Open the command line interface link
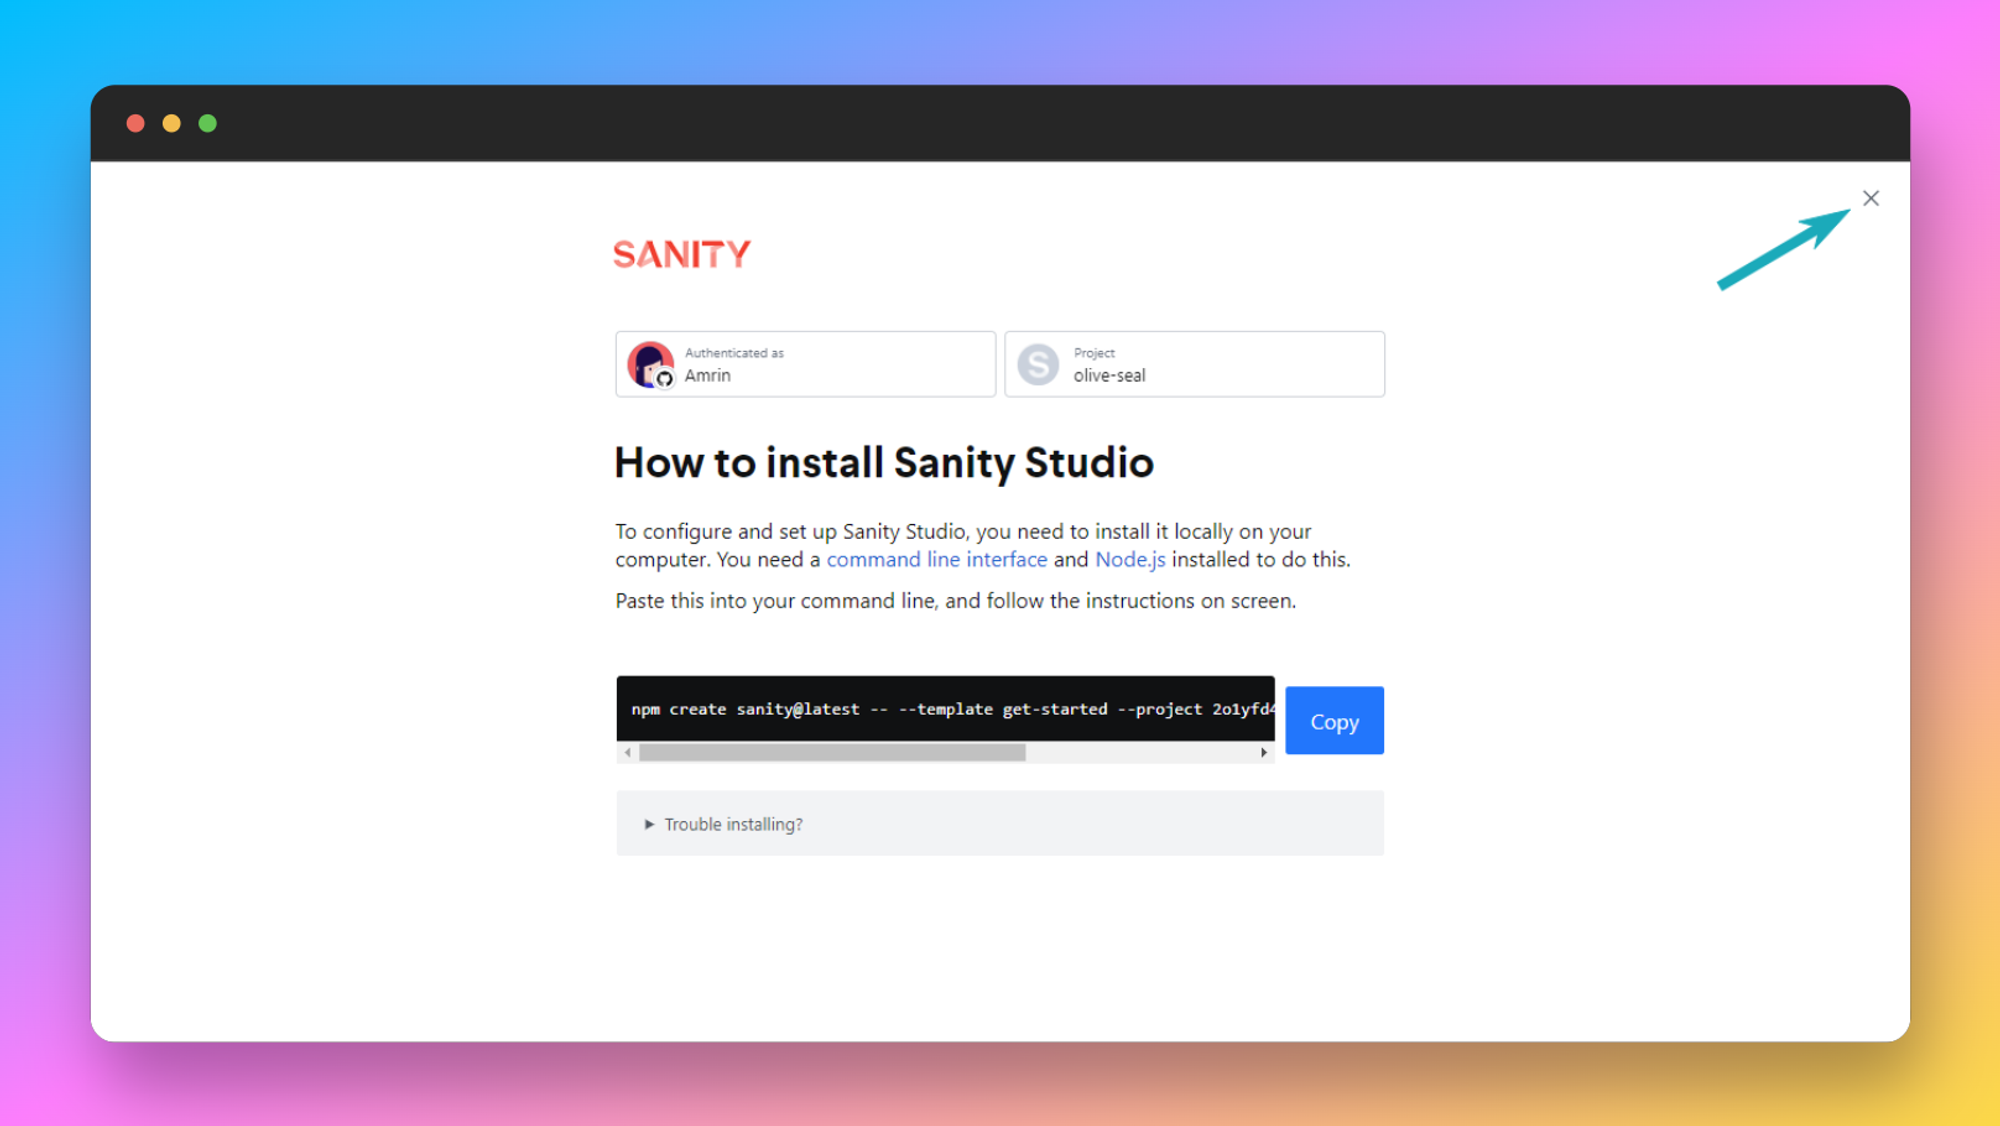The width and height of the screenshot is (2000, 1126). [x=936, y=559]
